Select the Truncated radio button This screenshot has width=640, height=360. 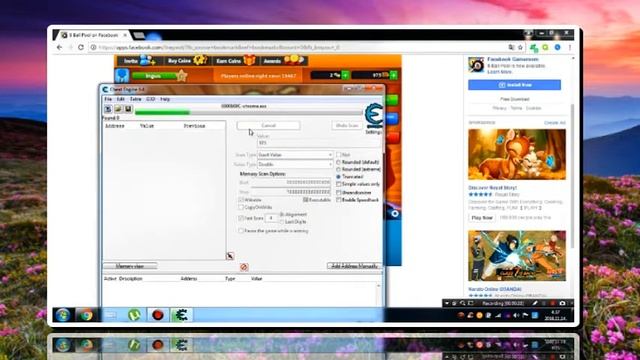[338, 177]
